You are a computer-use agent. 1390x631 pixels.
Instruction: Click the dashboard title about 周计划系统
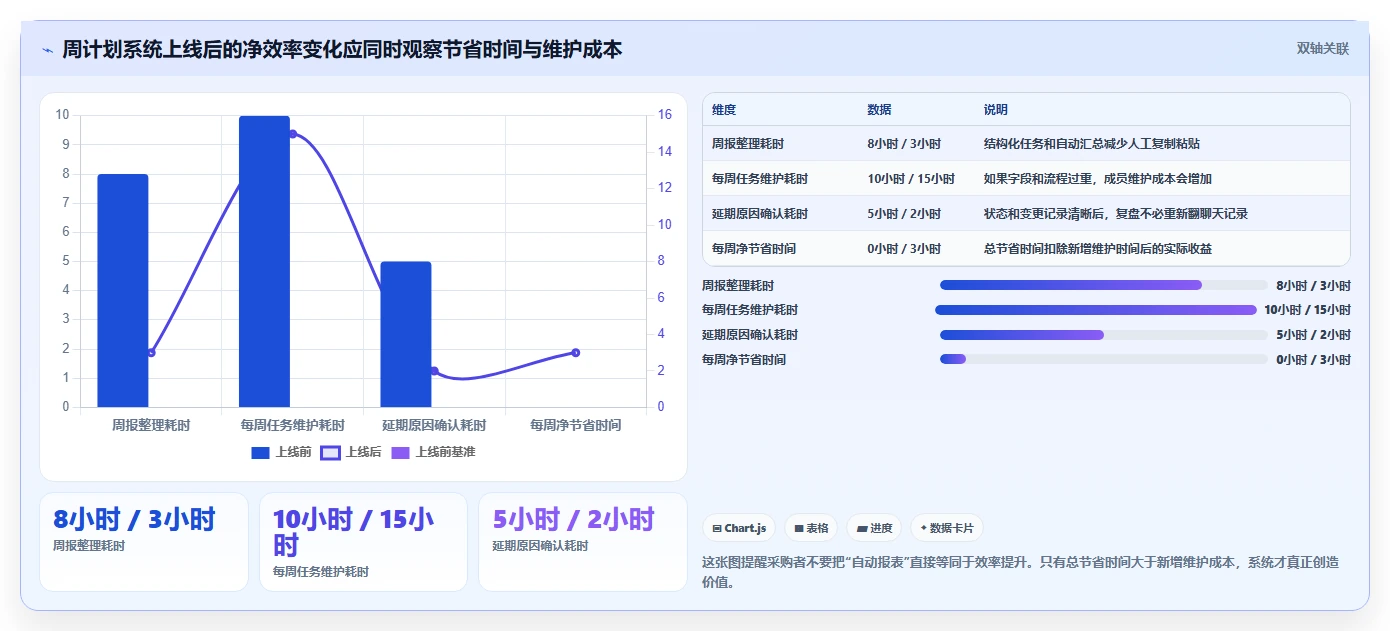point(342,49)
